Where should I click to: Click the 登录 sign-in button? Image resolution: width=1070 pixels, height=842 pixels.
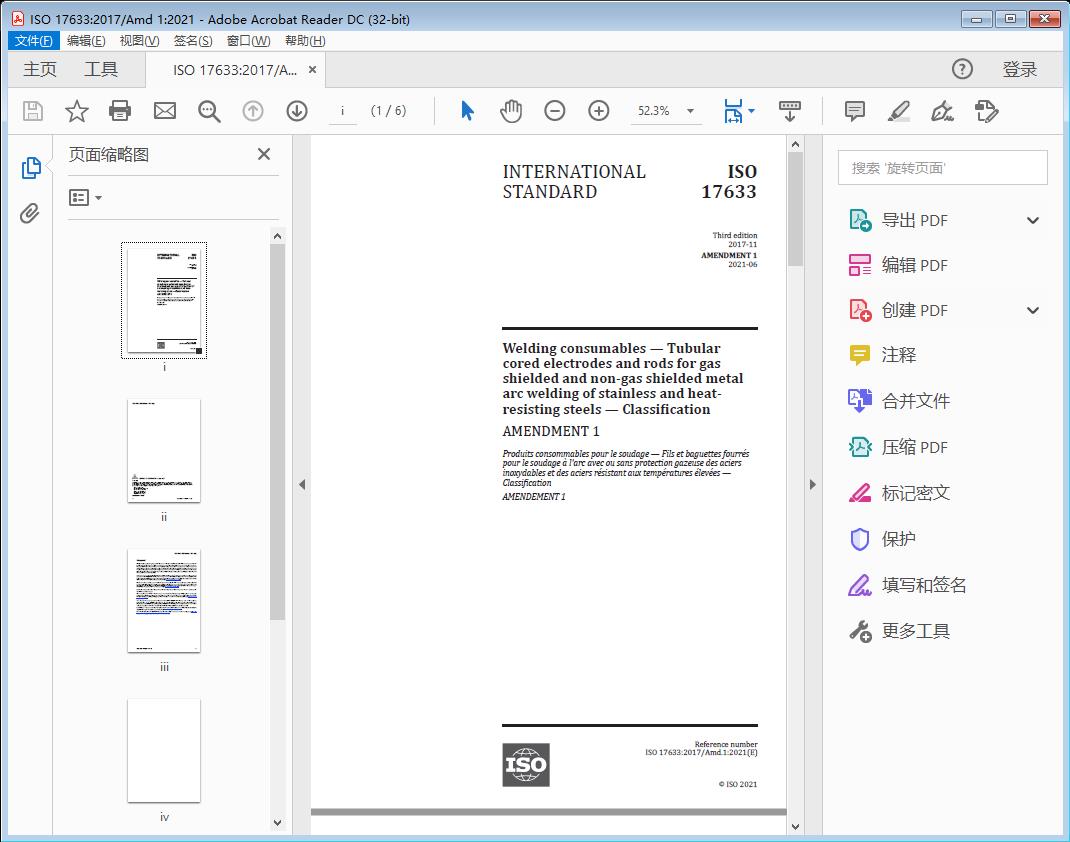(x=1019, y=69)
